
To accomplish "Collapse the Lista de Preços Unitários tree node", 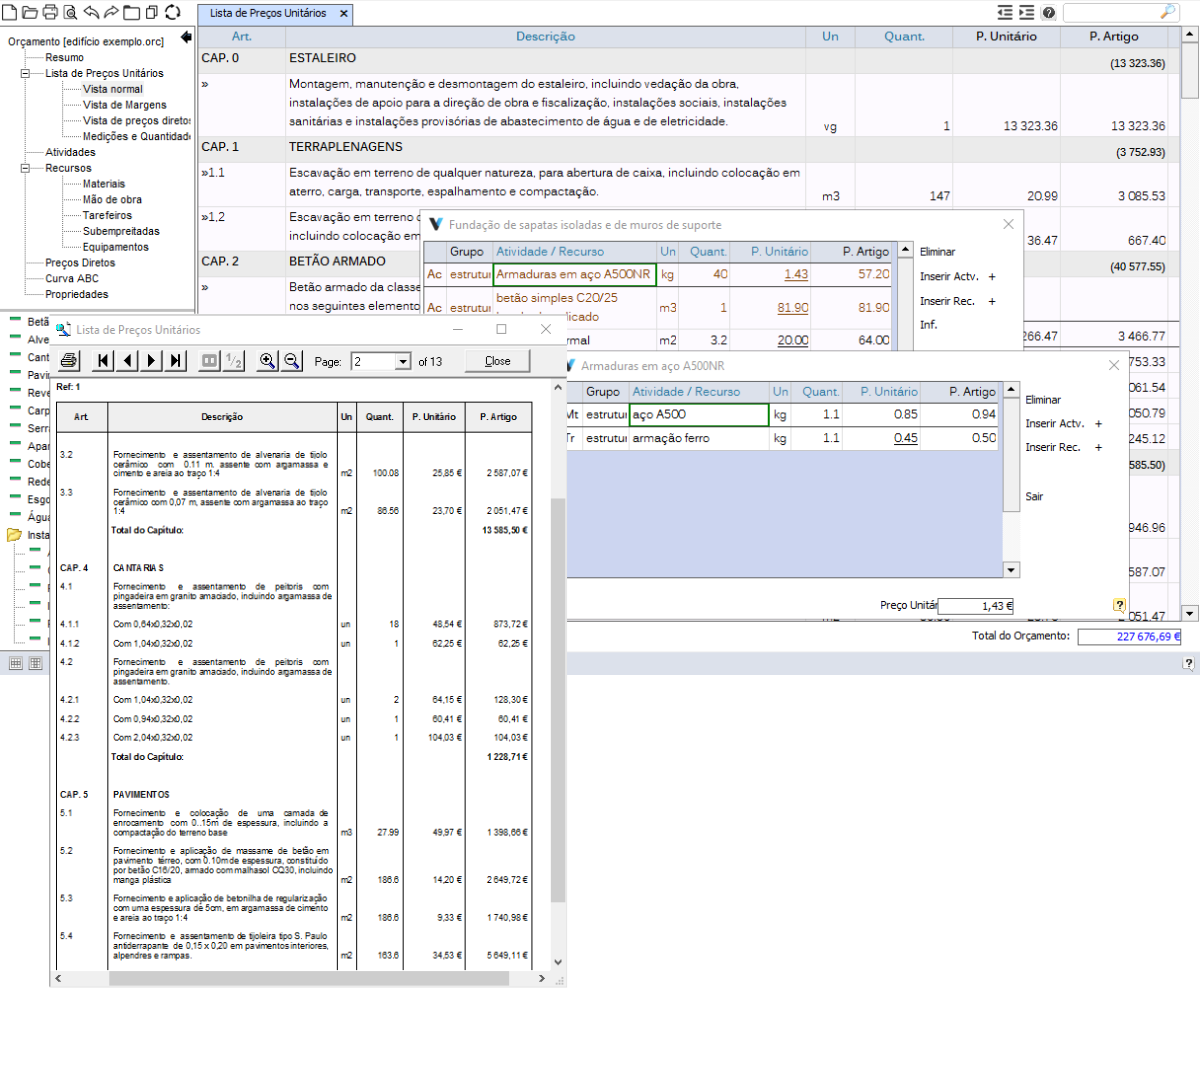I will (26, 73).
